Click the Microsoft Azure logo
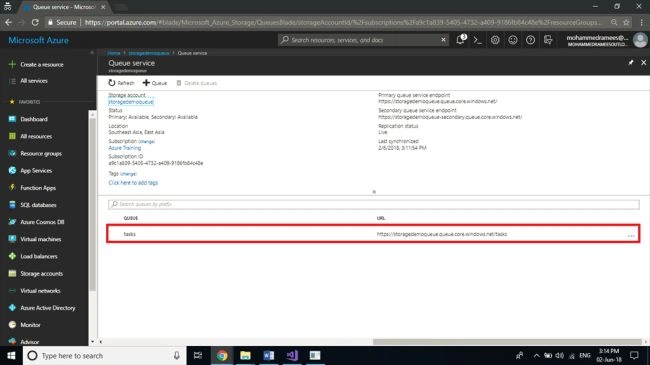Screen dimensions: 650x365 39,40
